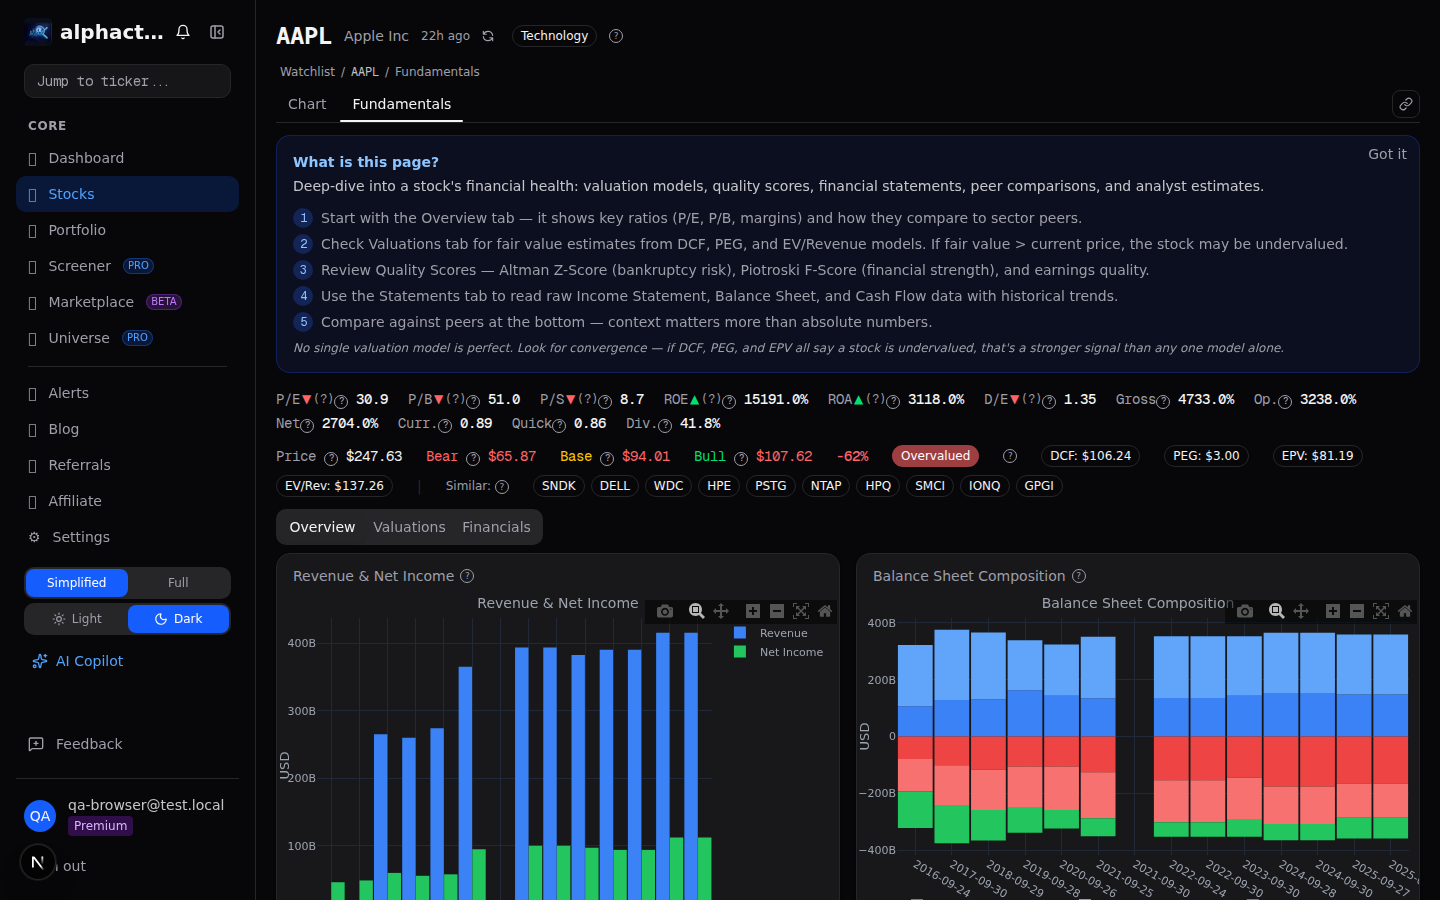Click the Jump to ticker search field
This screenshot has height=900, width=1440.
click(x=127, y=80)
